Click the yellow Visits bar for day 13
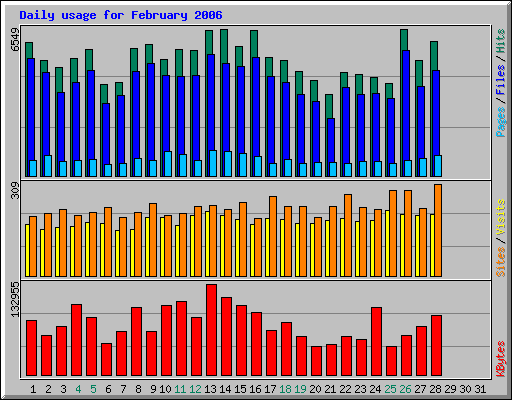Image resolution: width=512 pixels, height=400 pixels. tap(207, 244)
